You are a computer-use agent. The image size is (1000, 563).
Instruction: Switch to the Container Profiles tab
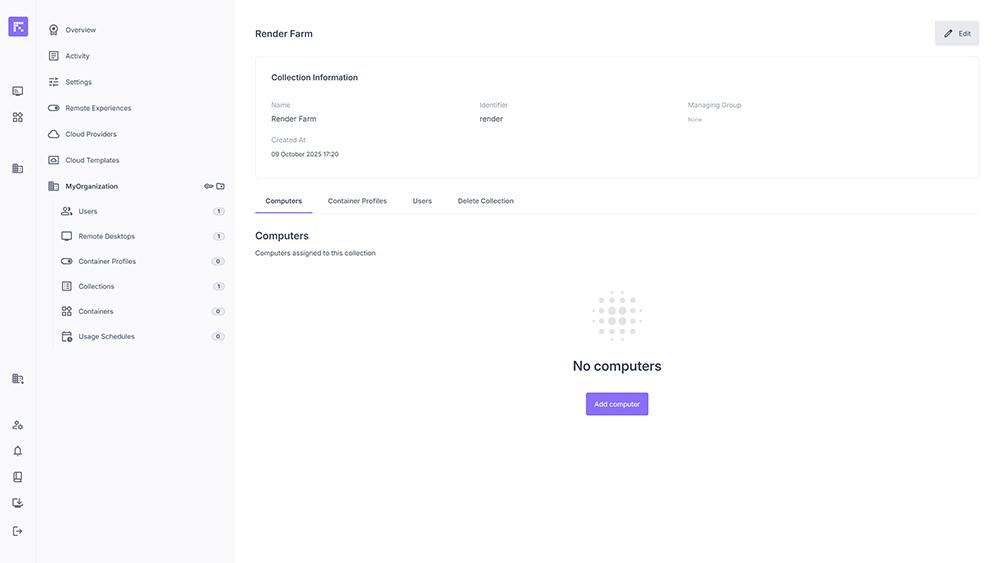(357, 201)
